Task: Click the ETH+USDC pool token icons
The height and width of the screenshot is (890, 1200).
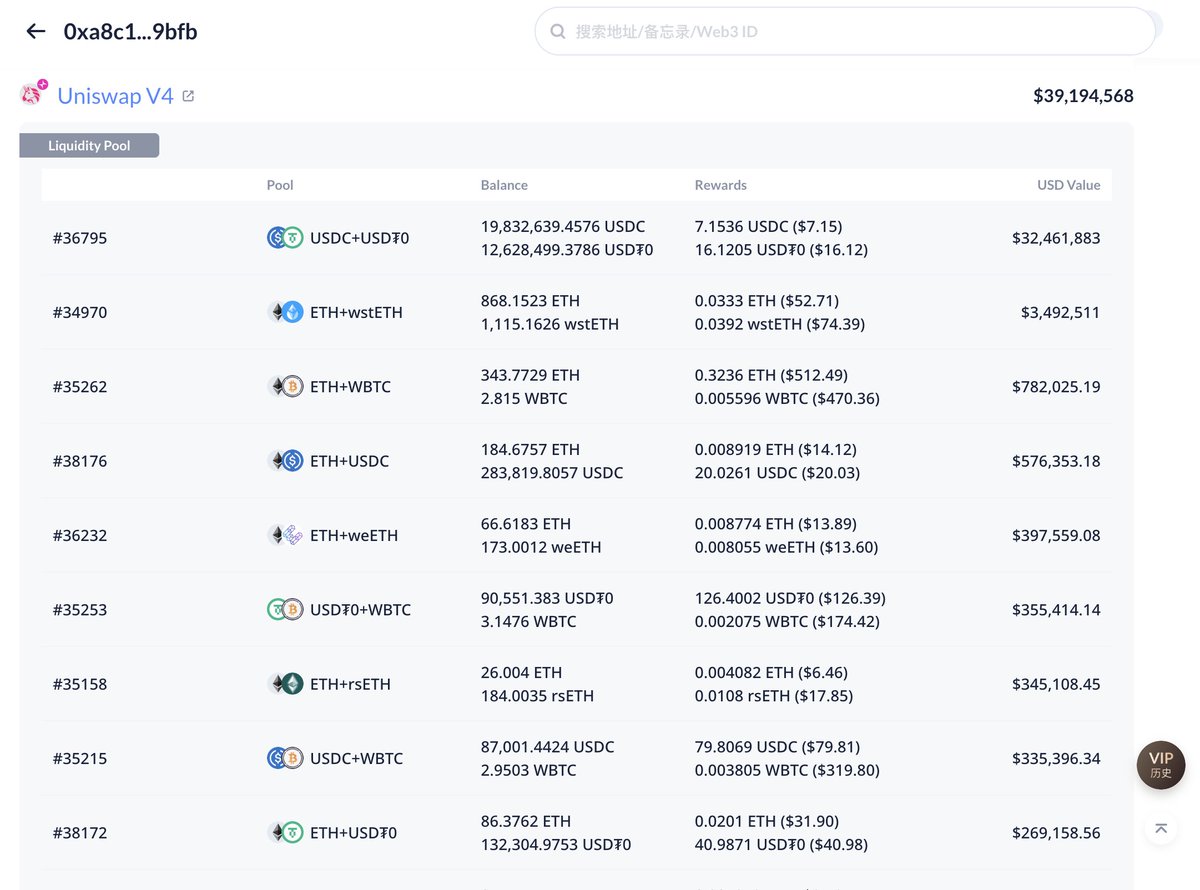Action: (285, 461)
